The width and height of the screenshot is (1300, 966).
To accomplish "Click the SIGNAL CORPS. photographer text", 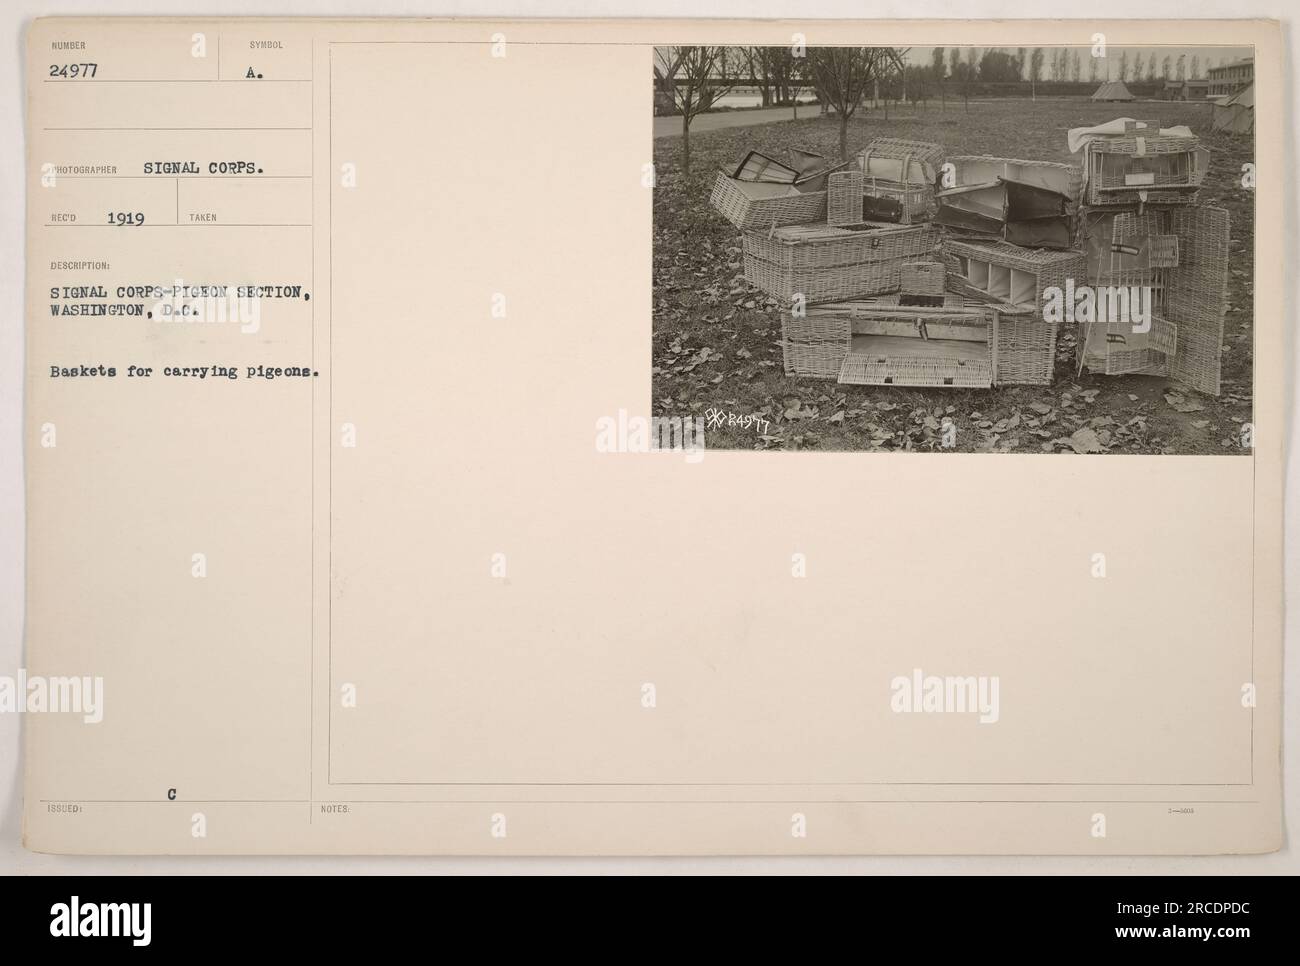I will [x=203, y=168].
